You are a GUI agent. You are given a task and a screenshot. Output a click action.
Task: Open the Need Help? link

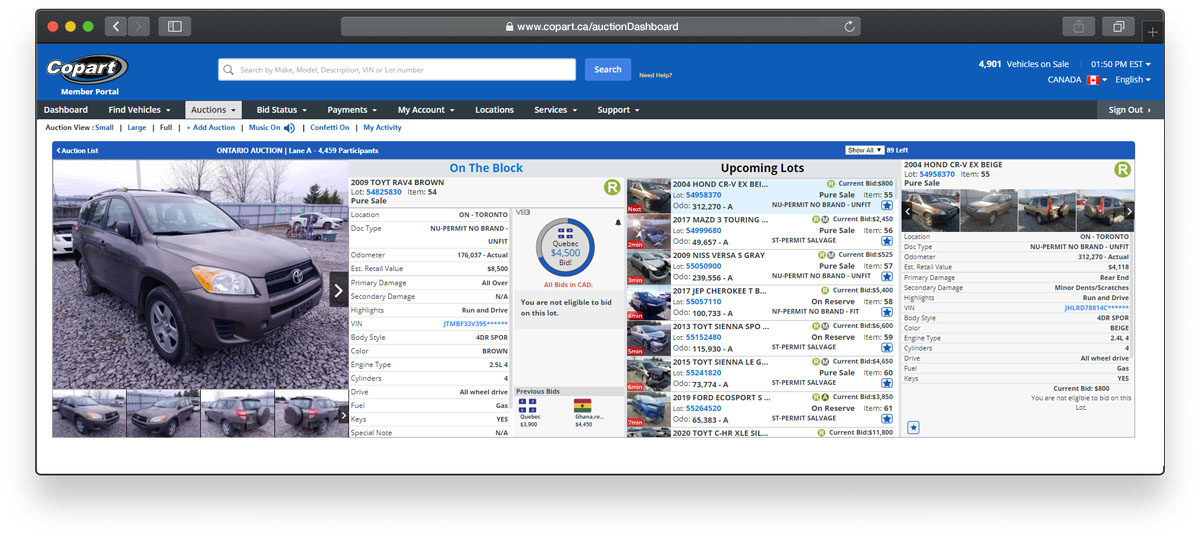[x=655, y=75]
